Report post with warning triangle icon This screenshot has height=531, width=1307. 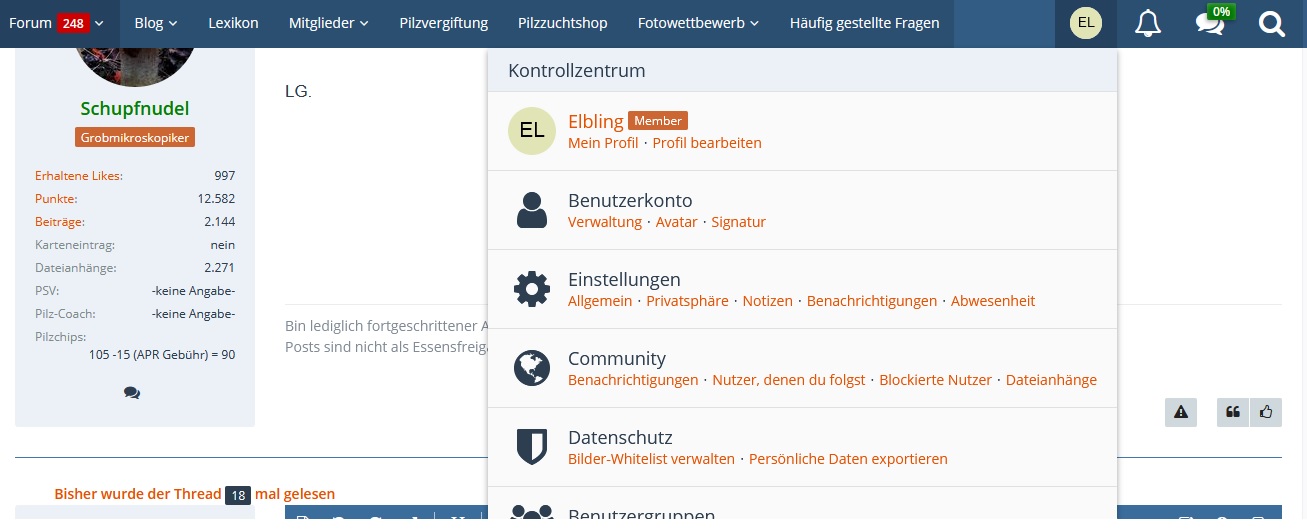coord(1180,411)
